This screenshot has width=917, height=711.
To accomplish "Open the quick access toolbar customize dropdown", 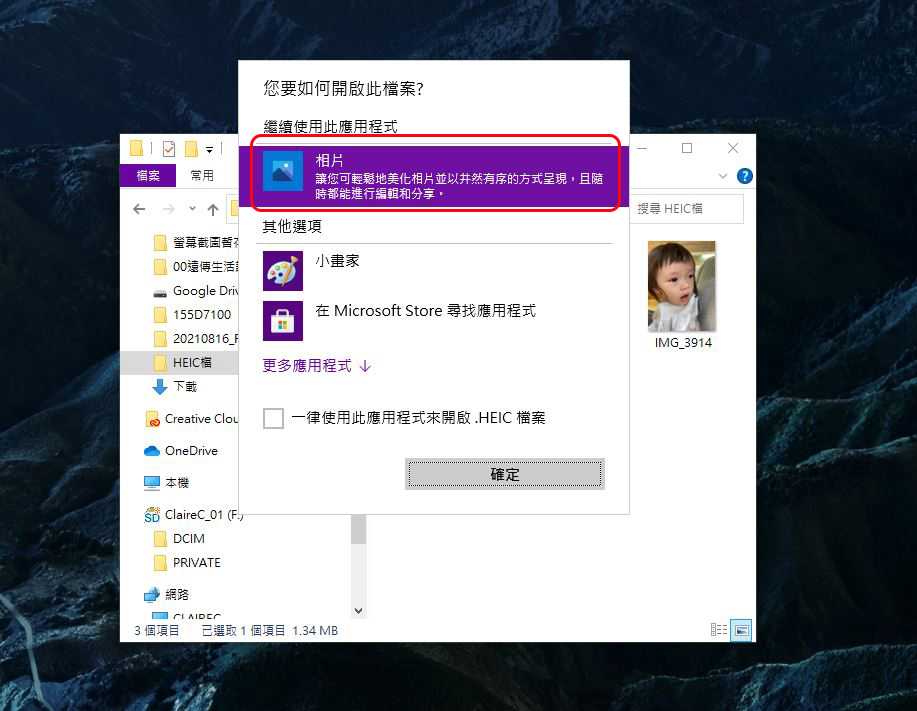I will 210,150.
